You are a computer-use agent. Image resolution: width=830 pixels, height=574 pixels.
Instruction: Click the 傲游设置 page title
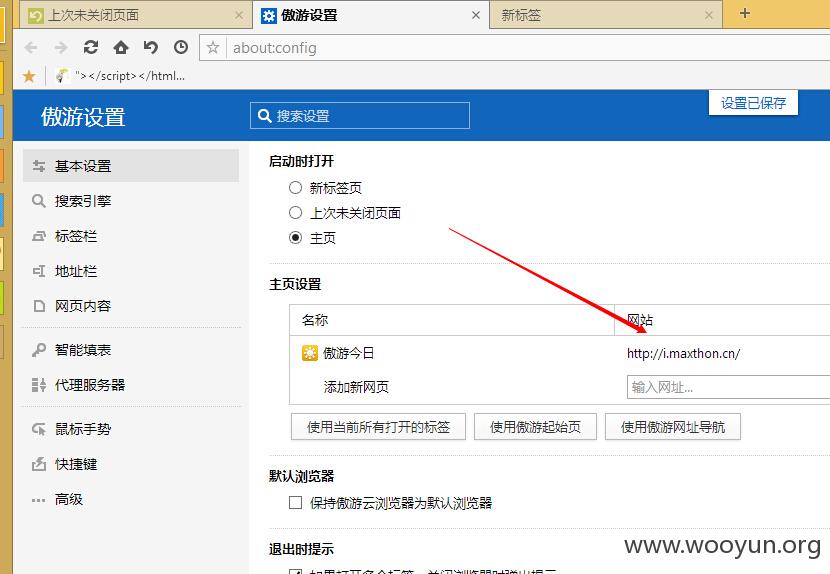coord(83,116)
